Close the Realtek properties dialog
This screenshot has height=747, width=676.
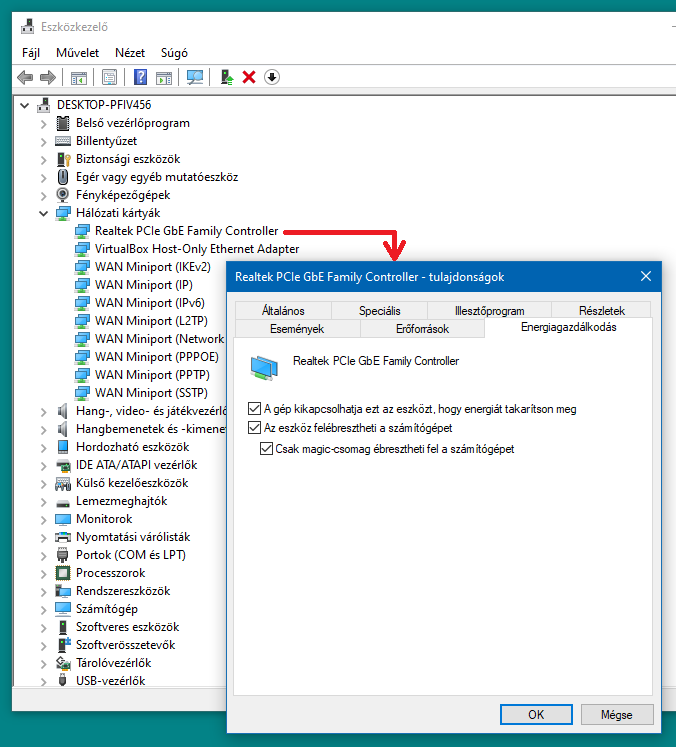[646, 276]
